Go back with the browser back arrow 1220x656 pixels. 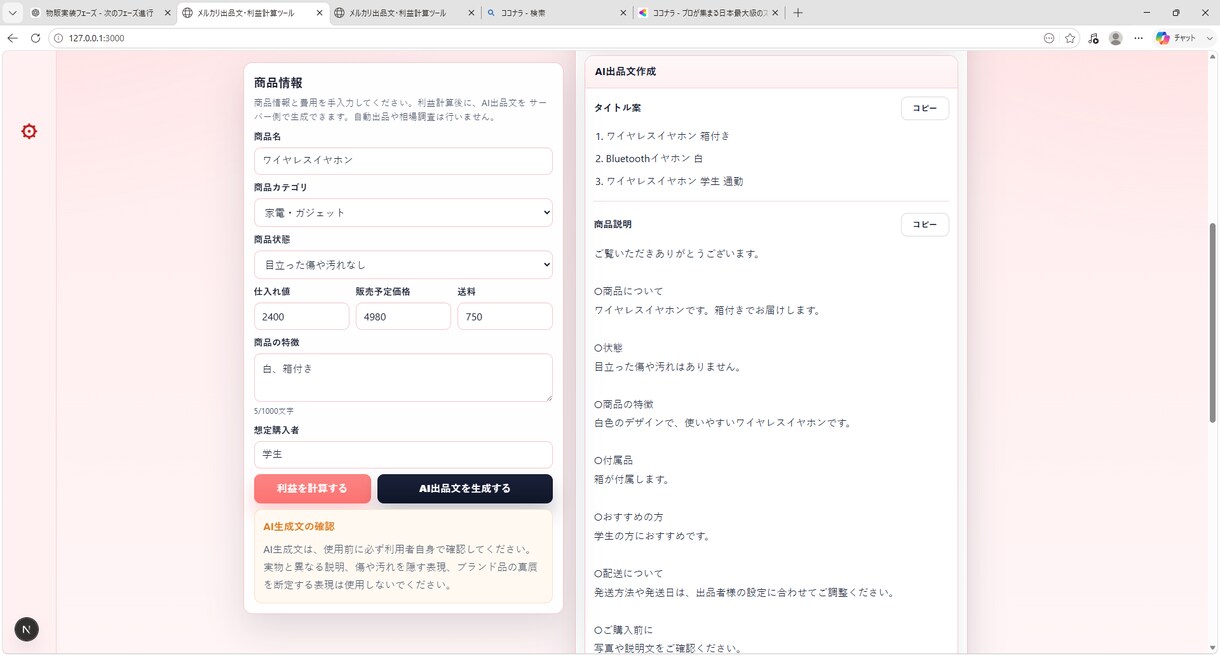click(x=12, y=38)
